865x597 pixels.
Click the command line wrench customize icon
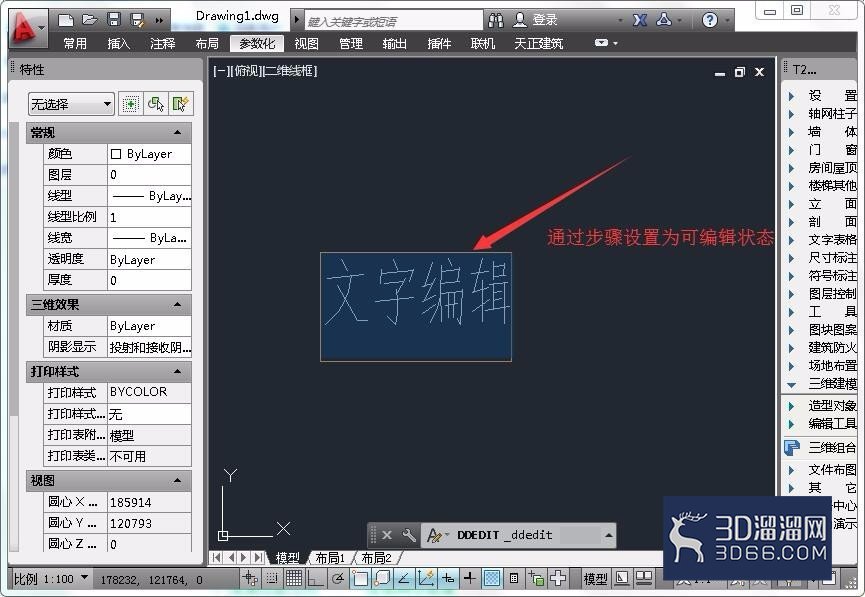[x=409, y=535]
